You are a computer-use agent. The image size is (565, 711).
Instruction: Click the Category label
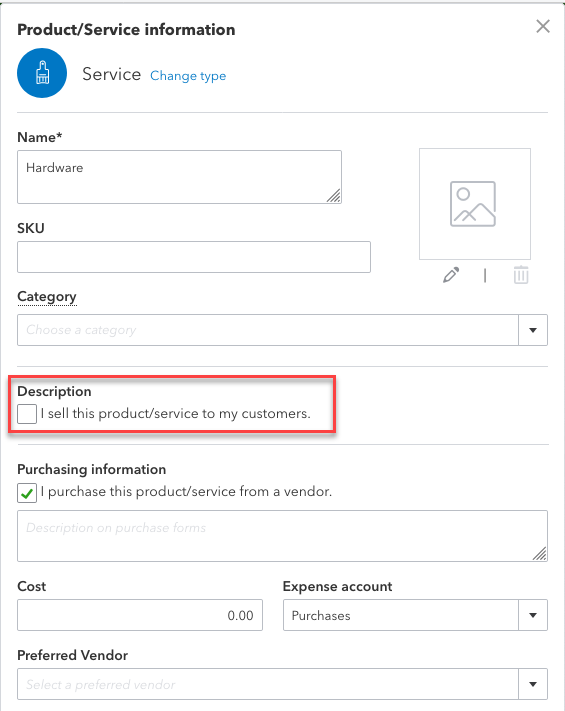(x=47, y=297)
